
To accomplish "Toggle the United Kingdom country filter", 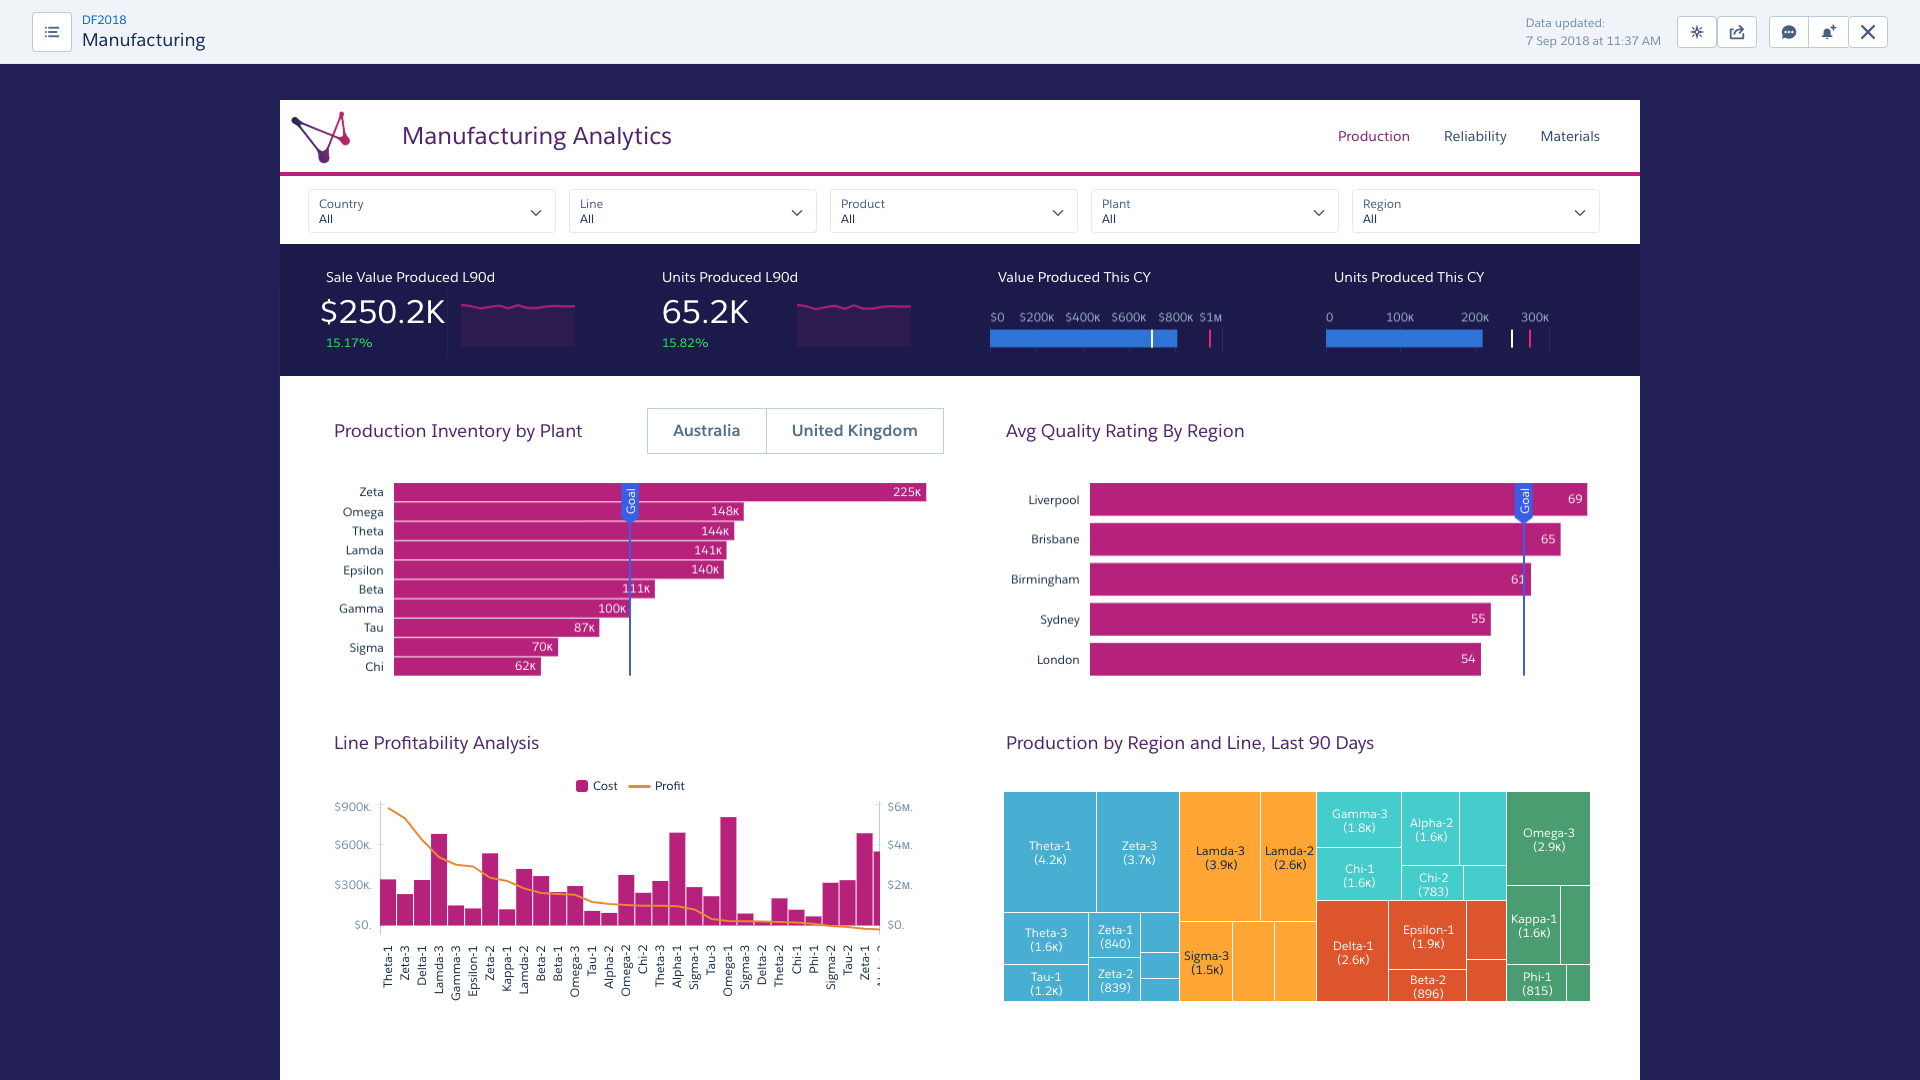I will [x=854, y=431].
